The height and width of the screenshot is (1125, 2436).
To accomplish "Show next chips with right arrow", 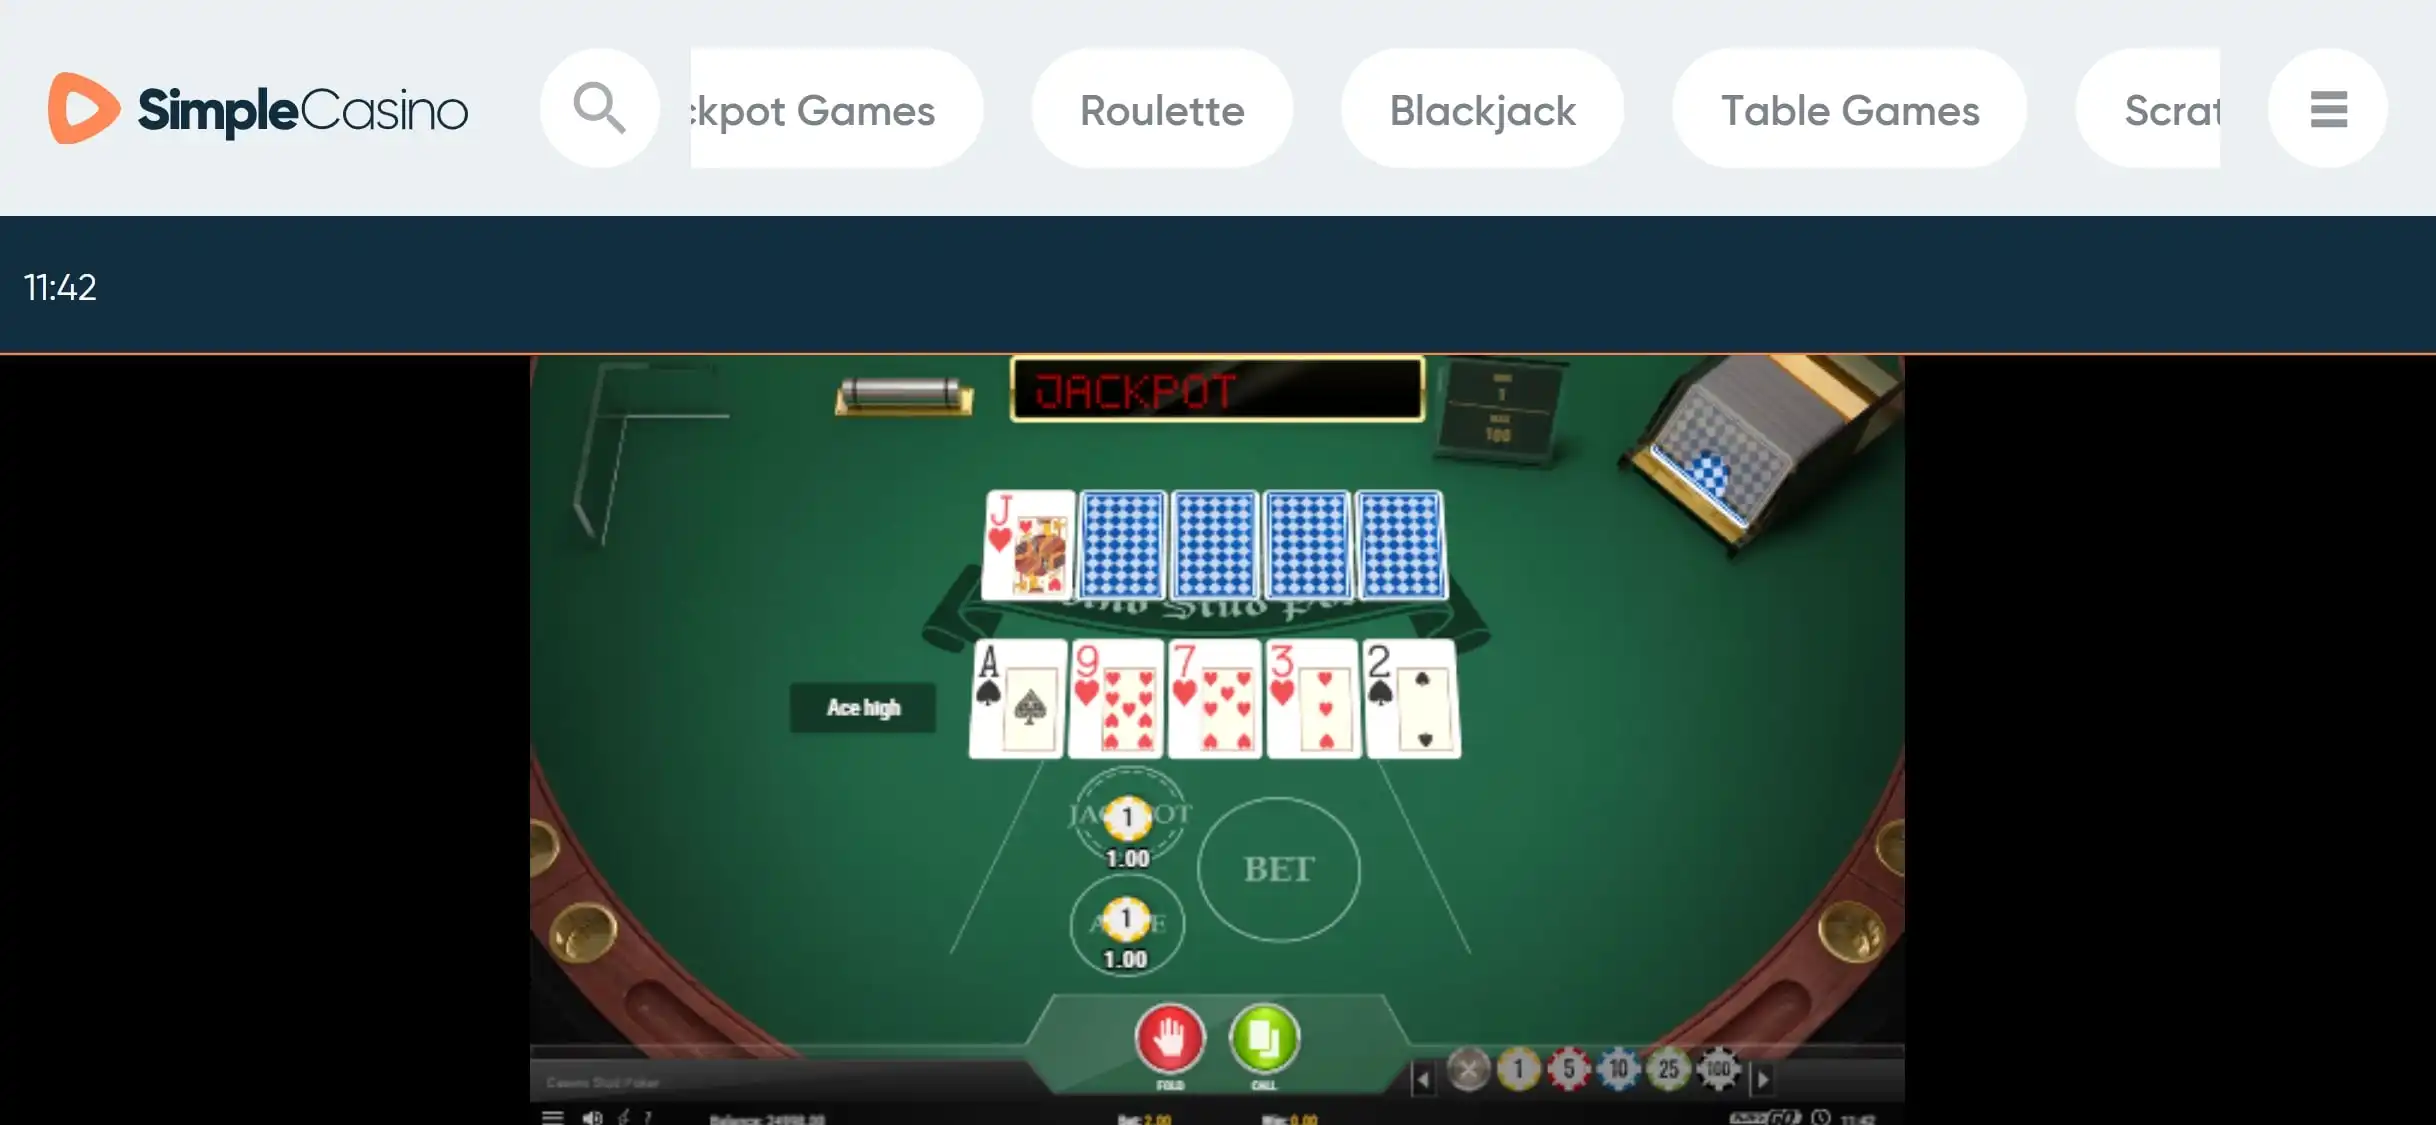I will pyautogui.click(x=1762, y=1079).
